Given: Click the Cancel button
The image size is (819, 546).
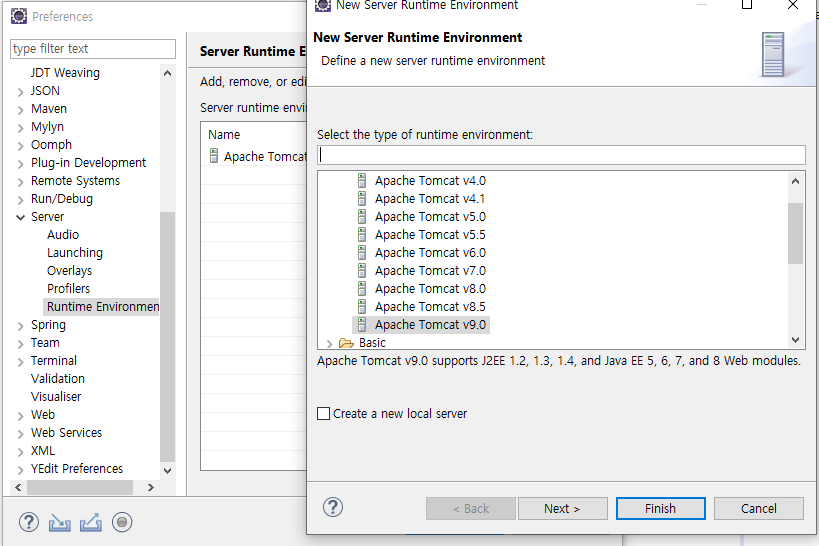Looking at the screenshot, I should click(x=758, y=508).
